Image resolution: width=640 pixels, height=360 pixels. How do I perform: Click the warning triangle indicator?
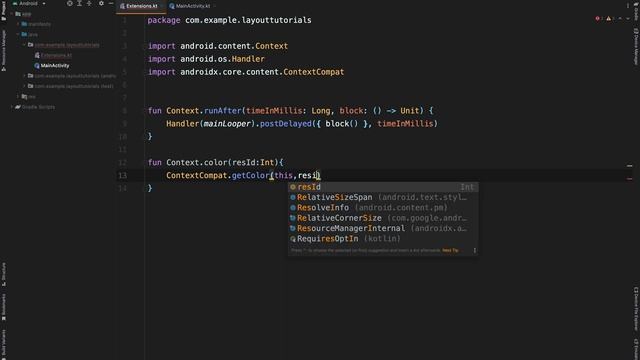pos(609,18)
